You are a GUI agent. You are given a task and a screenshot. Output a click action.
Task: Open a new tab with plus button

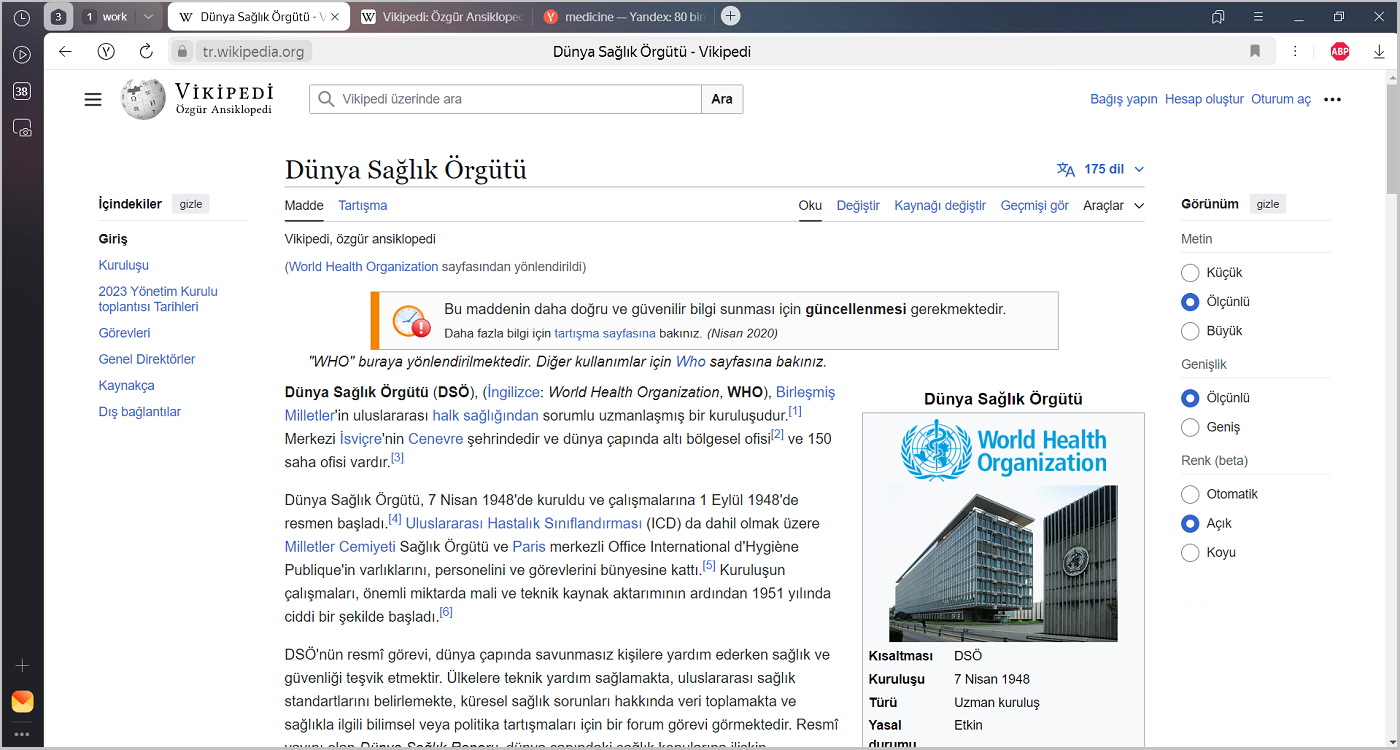point(731,16)
